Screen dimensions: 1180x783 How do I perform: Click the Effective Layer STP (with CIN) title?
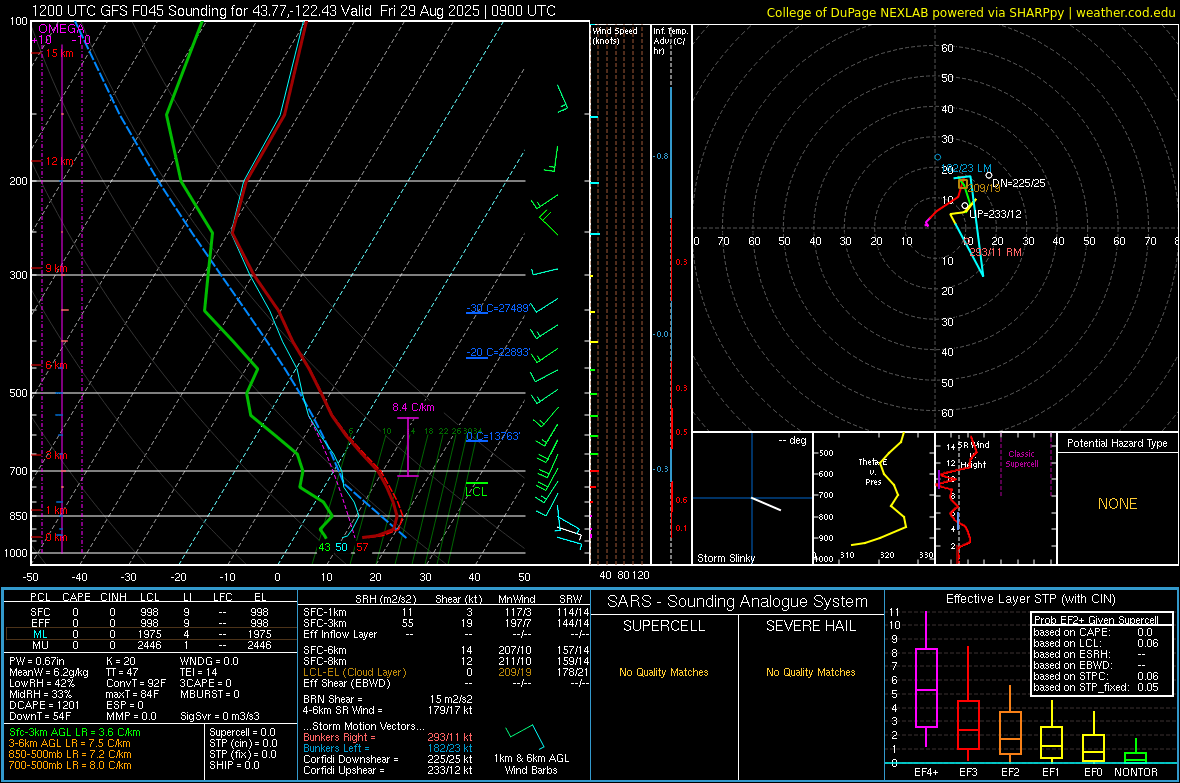tap(1030, 599)
